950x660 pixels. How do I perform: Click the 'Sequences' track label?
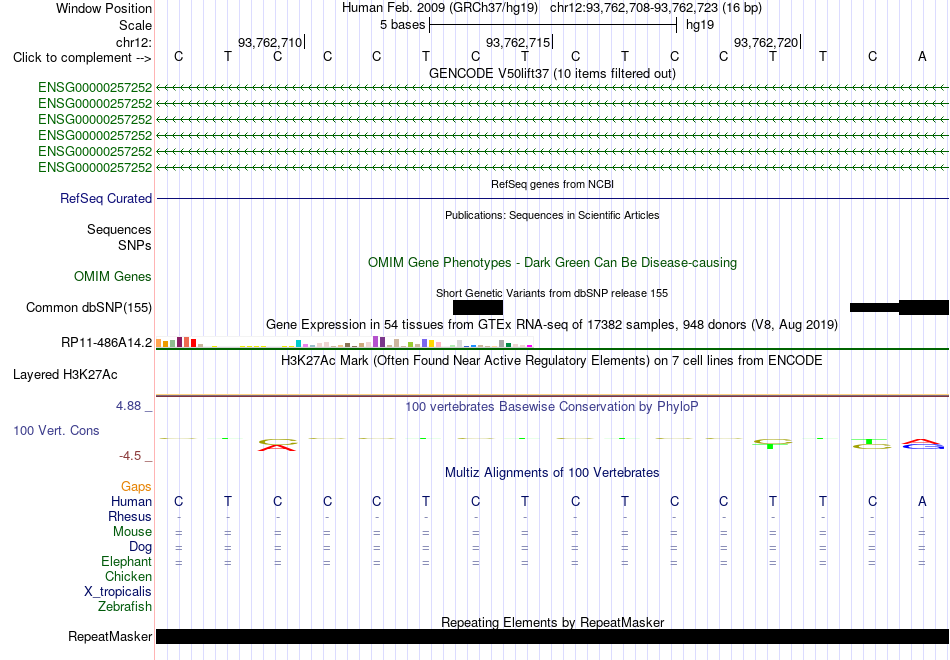[119, 230]
